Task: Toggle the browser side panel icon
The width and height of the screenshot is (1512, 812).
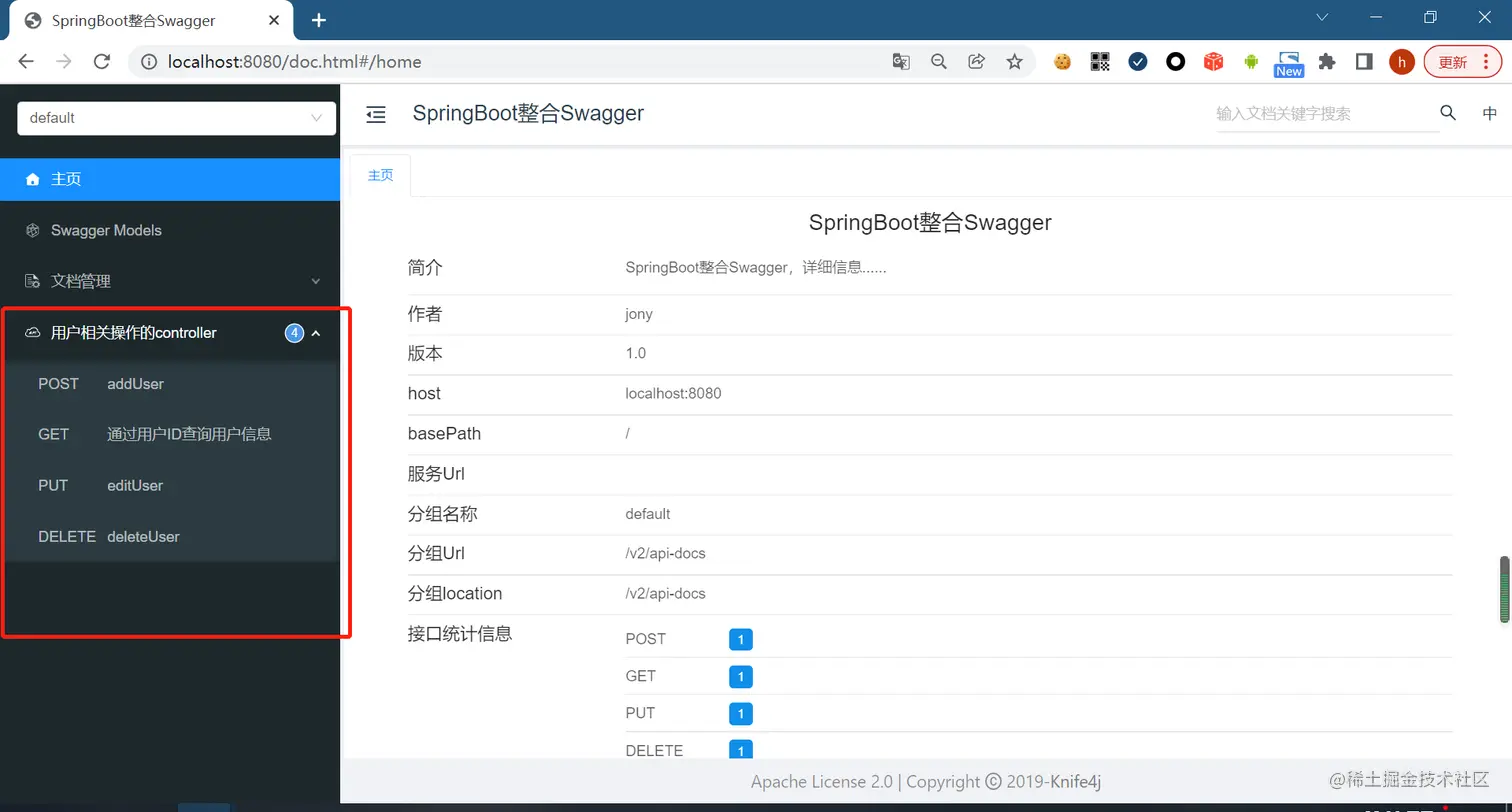Action: pos(1364,62)
